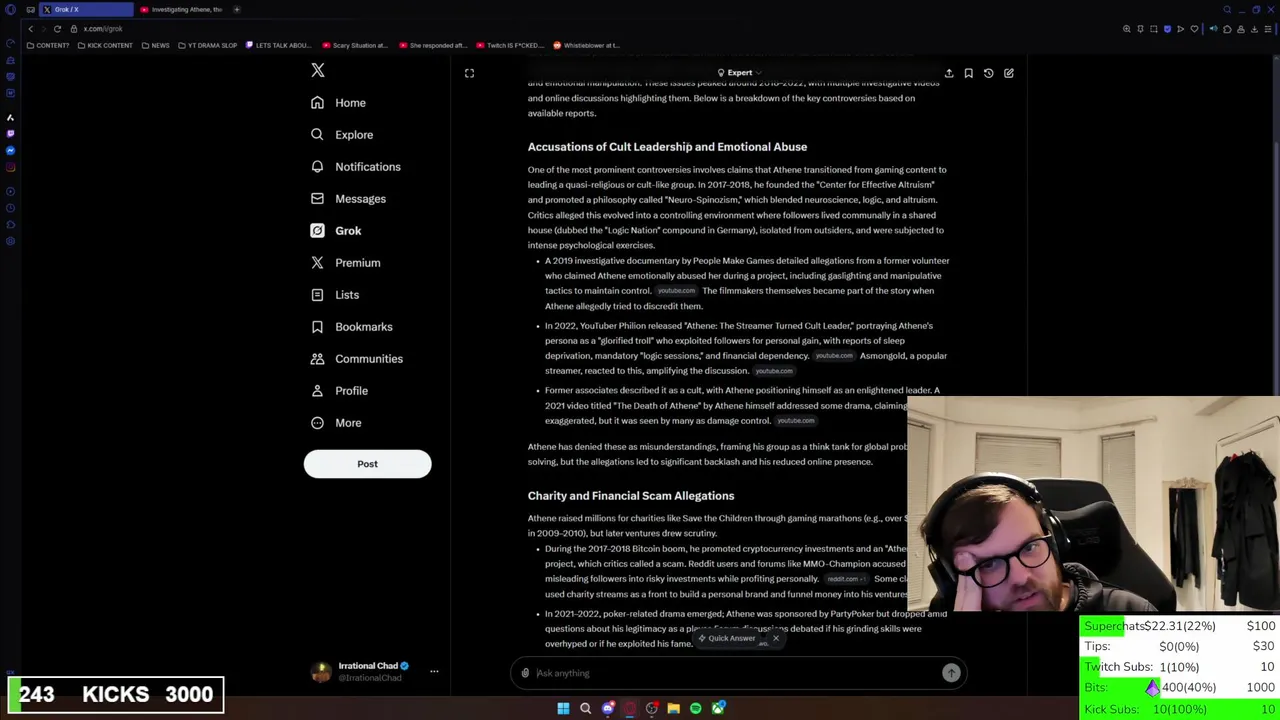Expand the More menu in sidebar

click(x=335, y=423)
